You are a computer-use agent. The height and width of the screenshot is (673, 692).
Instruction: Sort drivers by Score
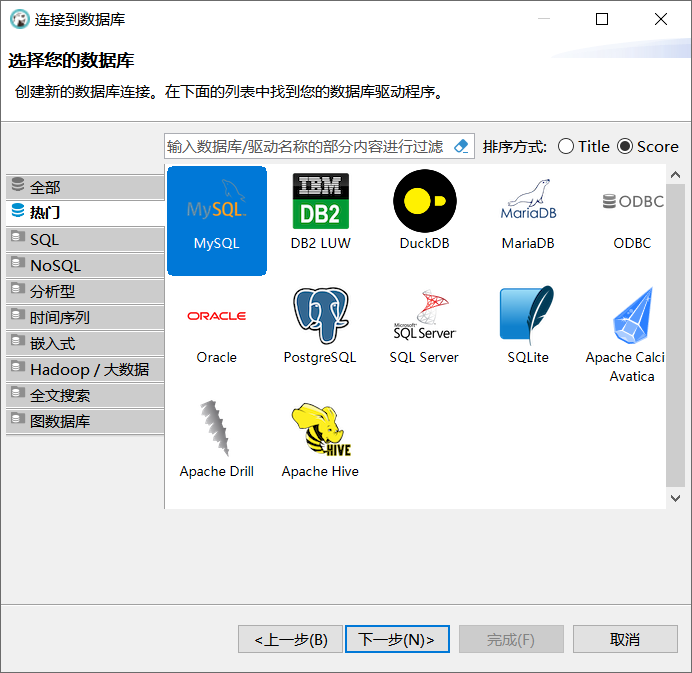coord(648,147)
